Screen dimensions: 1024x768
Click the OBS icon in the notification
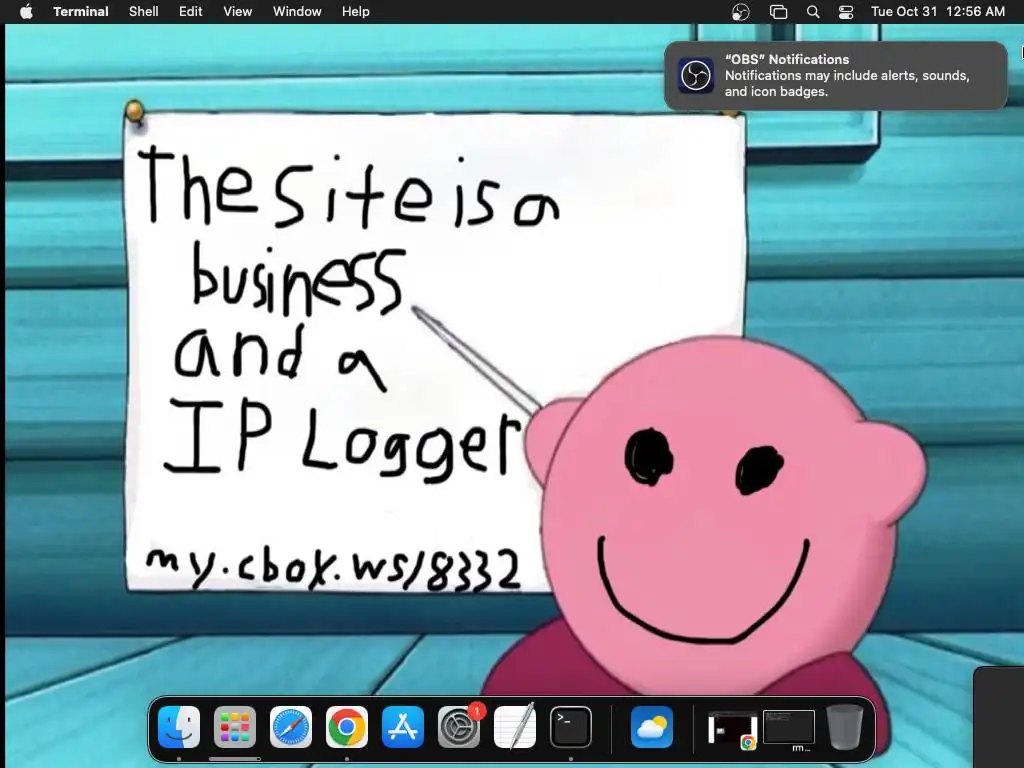(x=696, y=76)
